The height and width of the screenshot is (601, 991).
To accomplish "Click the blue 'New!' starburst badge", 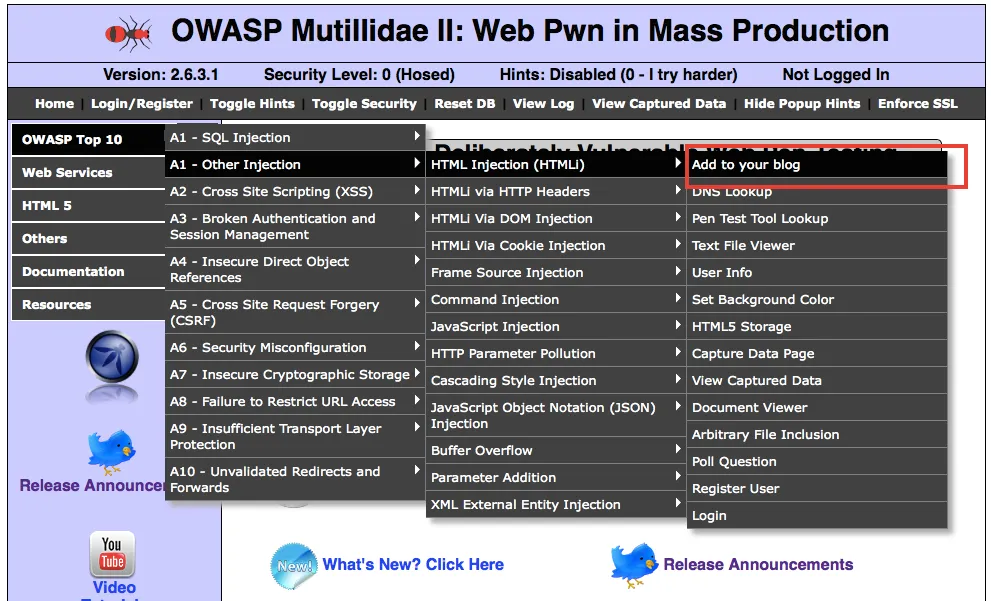I will (294, 565).
